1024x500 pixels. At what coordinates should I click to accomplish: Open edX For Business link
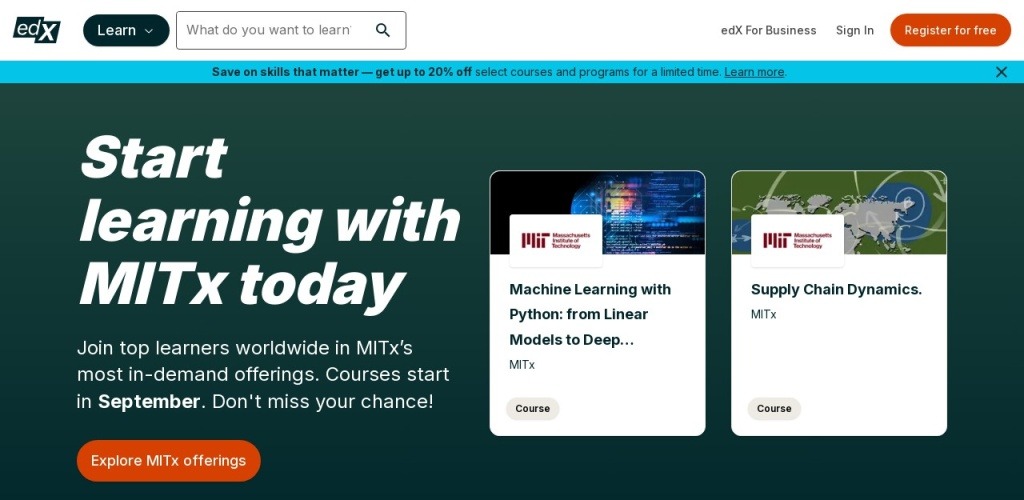[769, 30]
